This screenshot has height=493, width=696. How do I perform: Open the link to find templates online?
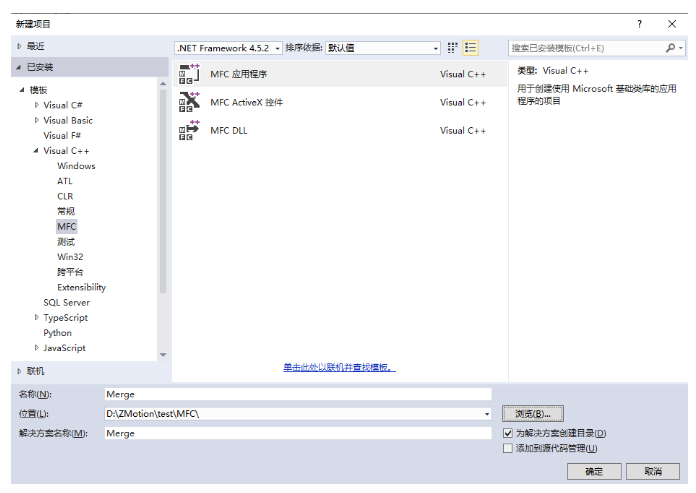point(339,367)
